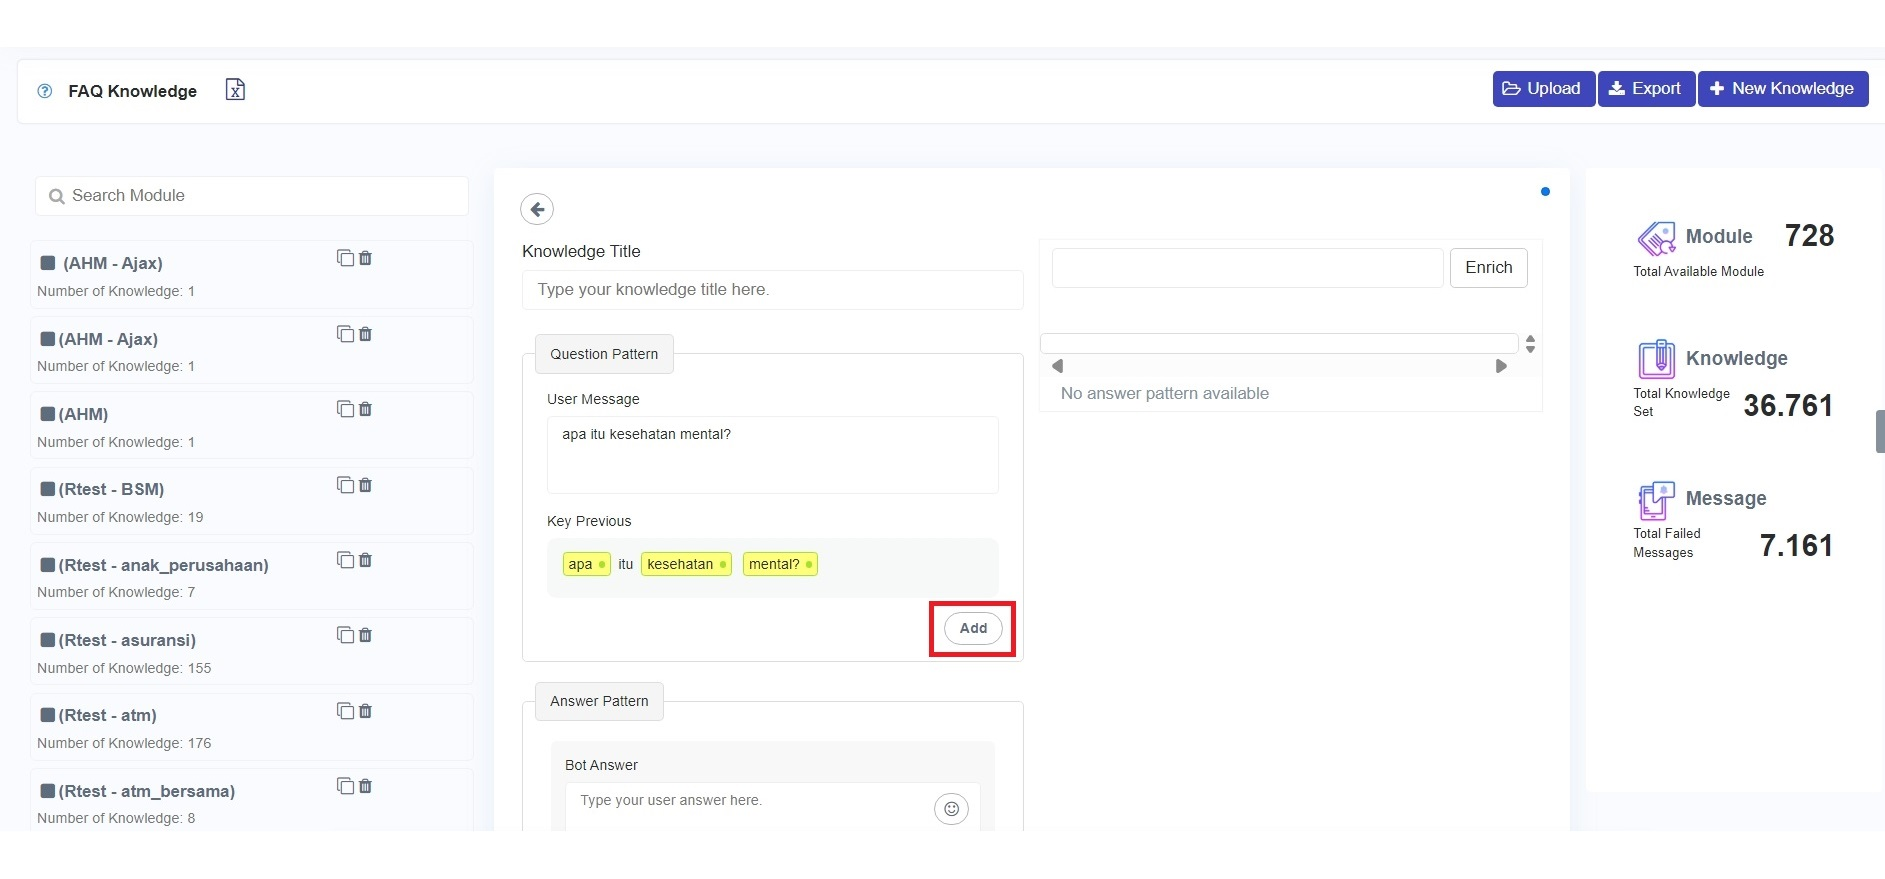The height and width of the screenshot is (879, 1885).
Task: Click the back arrow icon above Knowledge Title
Action: (537, 209)
